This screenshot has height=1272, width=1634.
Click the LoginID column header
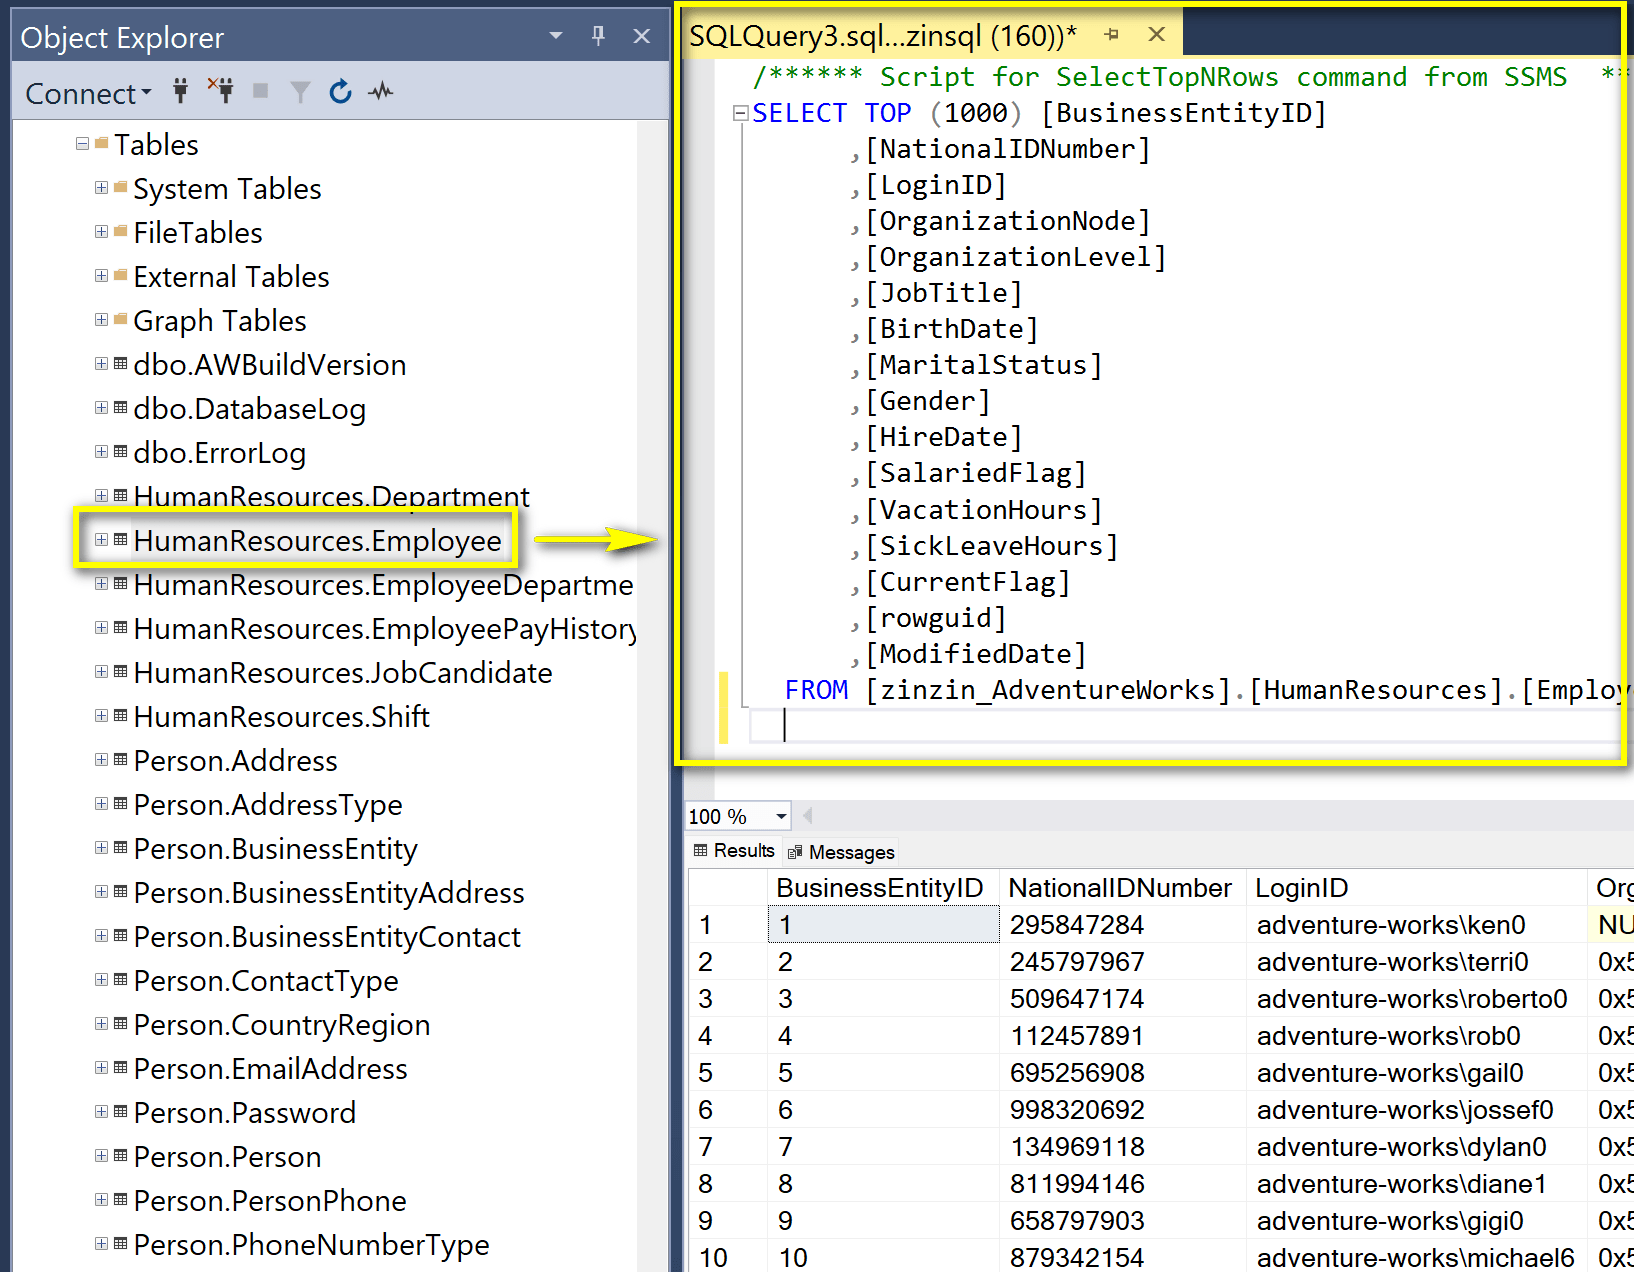(1416, 887)
